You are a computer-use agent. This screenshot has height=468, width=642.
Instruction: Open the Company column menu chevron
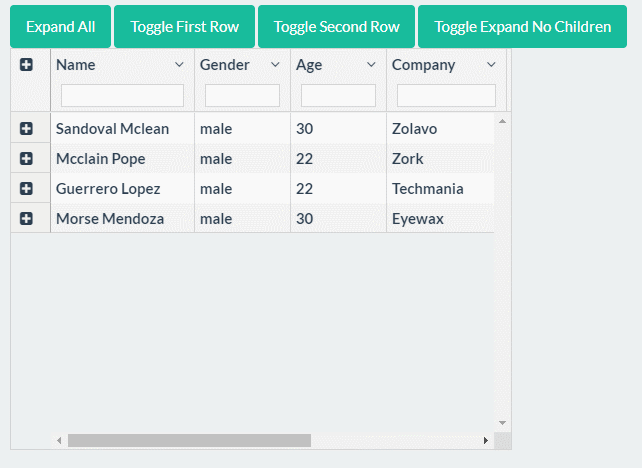click(491, 65)
